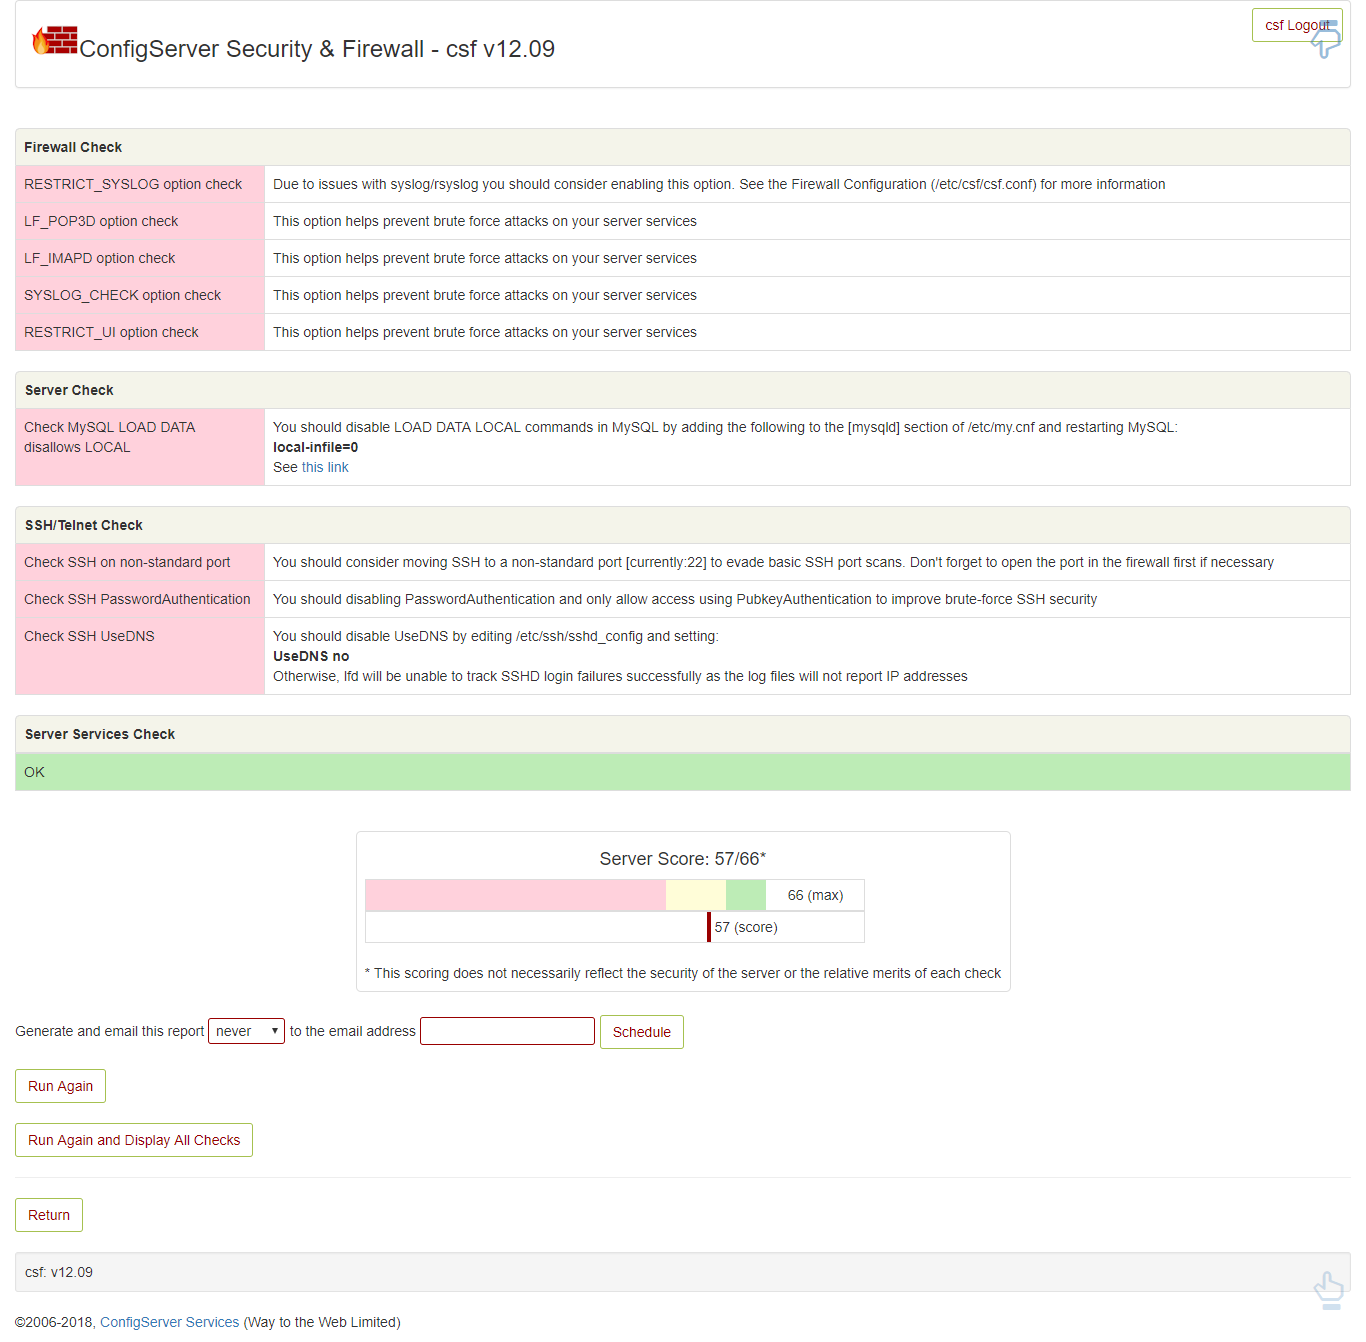
Task: Click the 66 (max) label
Action: coord(815,895)
